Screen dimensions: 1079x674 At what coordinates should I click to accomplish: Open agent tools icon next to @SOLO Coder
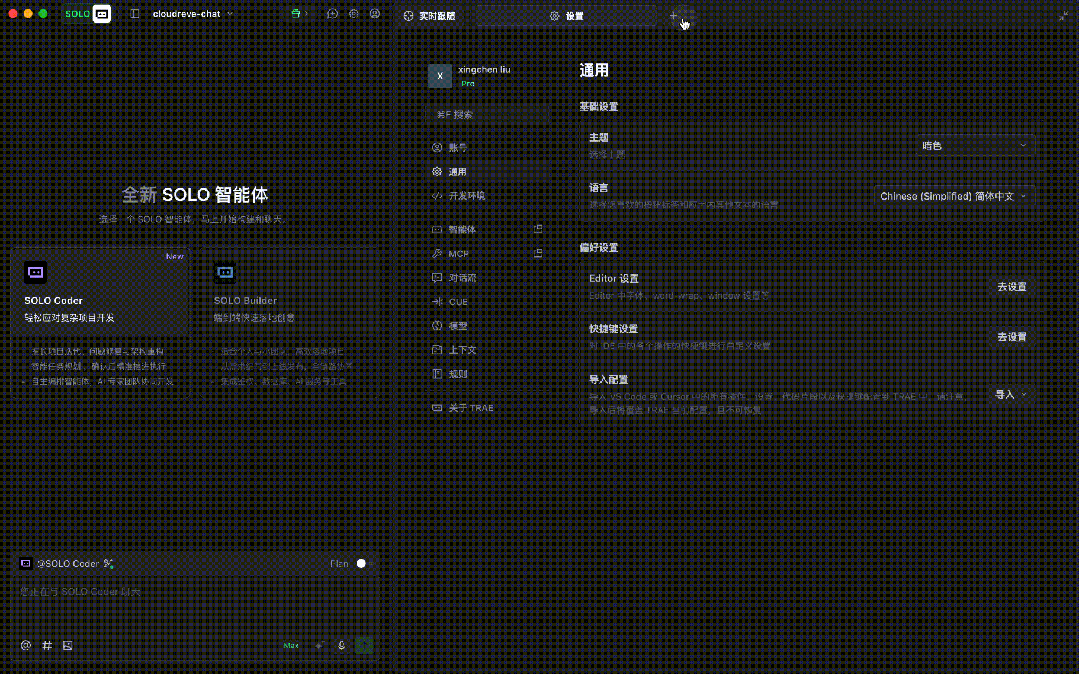click(108, 563)
